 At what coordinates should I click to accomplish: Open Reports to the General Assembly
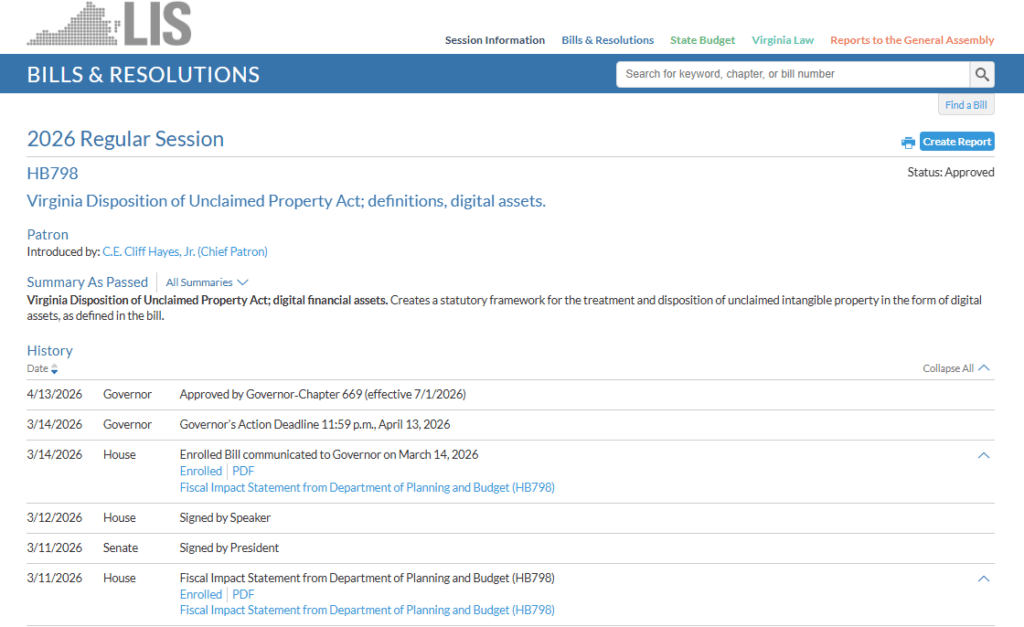pos(912,41)
